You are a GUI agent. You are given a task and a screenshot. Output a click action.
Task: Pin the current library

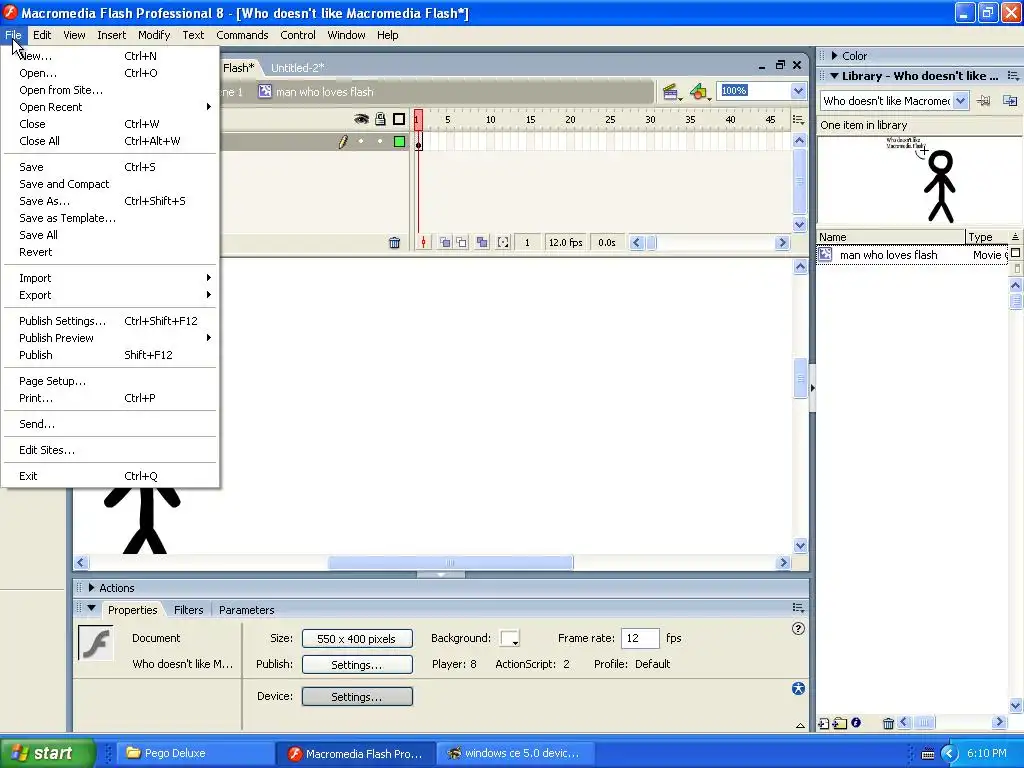click(984, 101)
